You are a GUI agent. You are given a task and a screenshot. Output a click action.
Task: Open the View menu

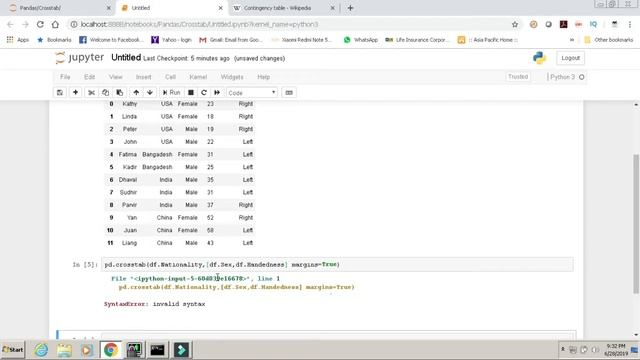click(116, 77)
